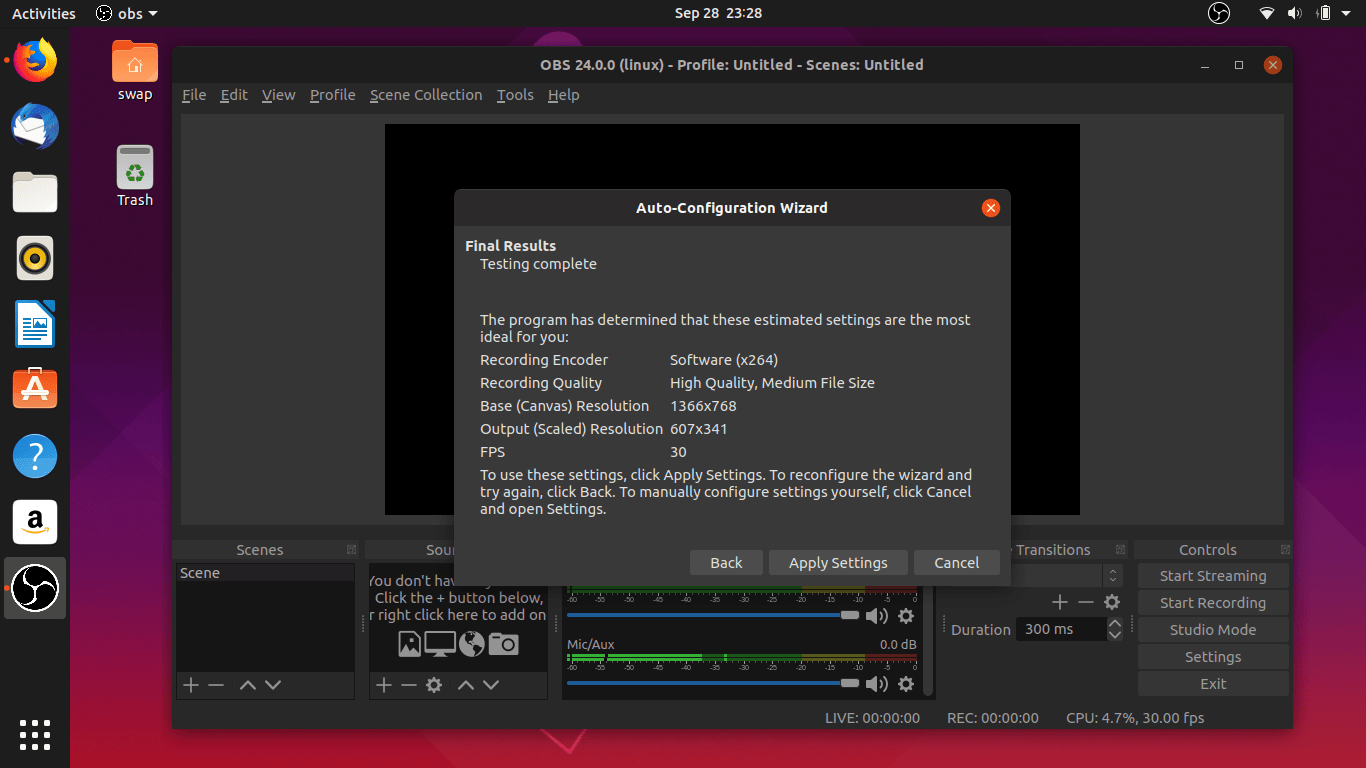The width and height of the screenshot is (1366, 768).
Task: Open the clock showing Sep 28 23:28
Action: (x=718, y=13)
